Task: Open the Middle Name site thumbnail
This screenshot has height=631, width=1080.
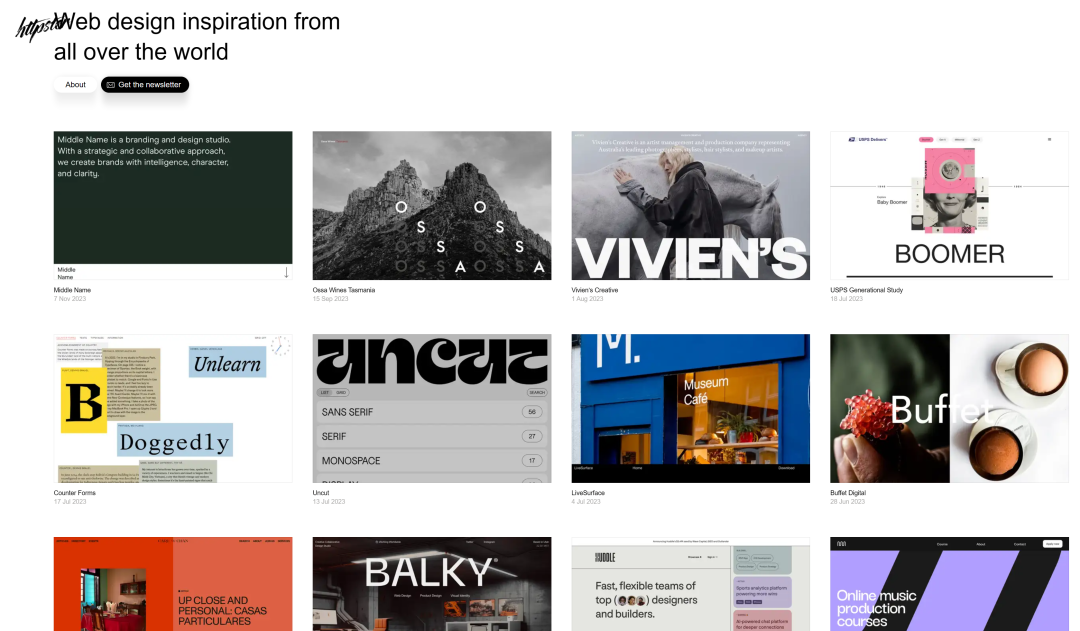Action: point(173,205)
